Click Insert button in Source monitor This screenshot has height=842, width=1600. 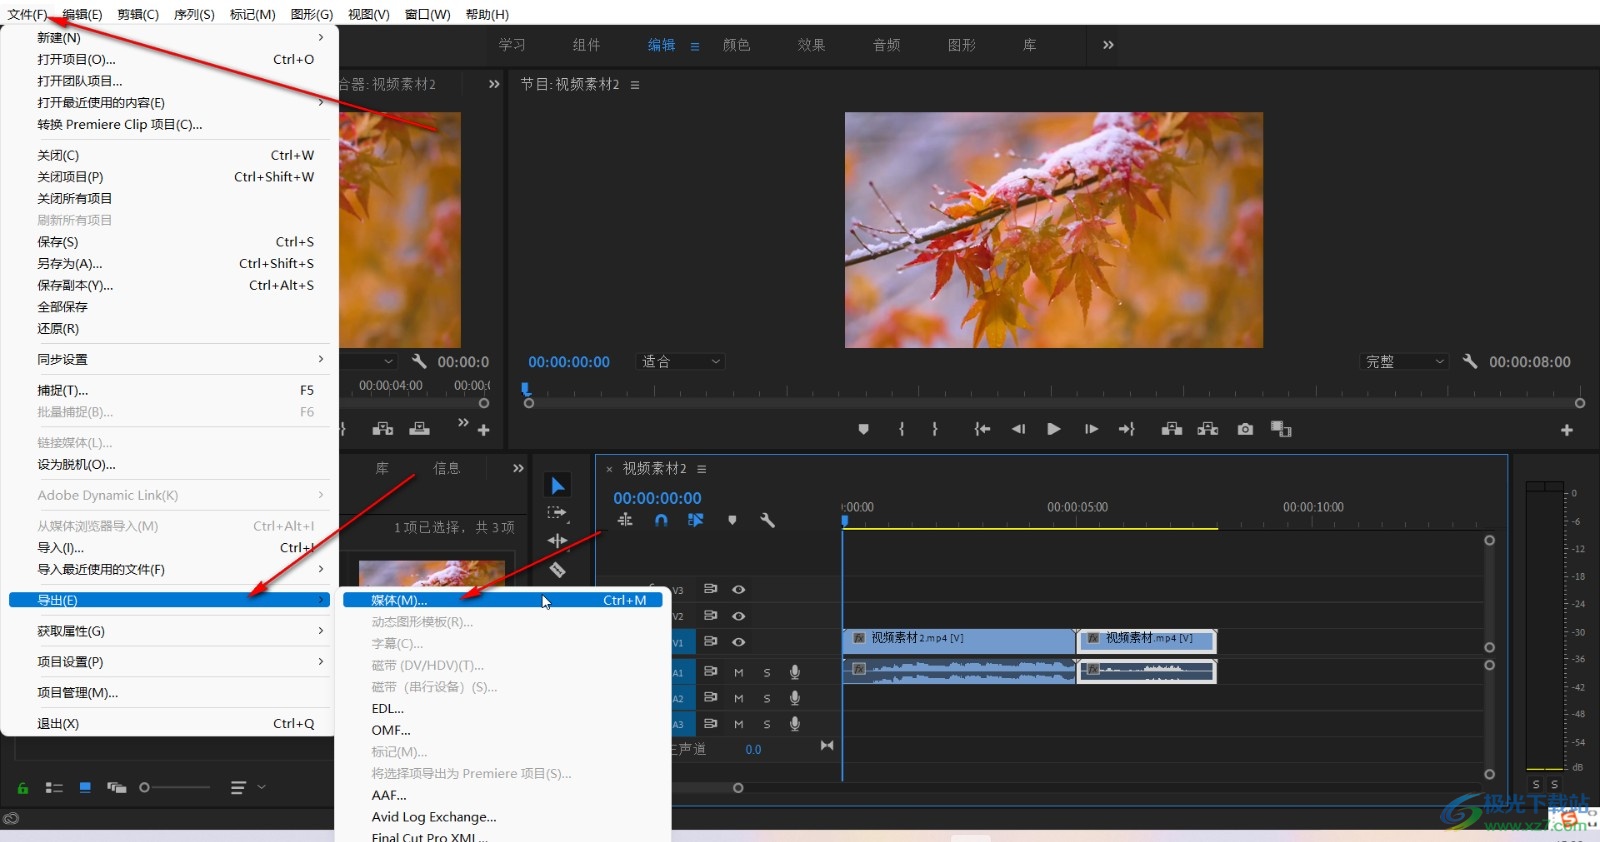[383, 429]
